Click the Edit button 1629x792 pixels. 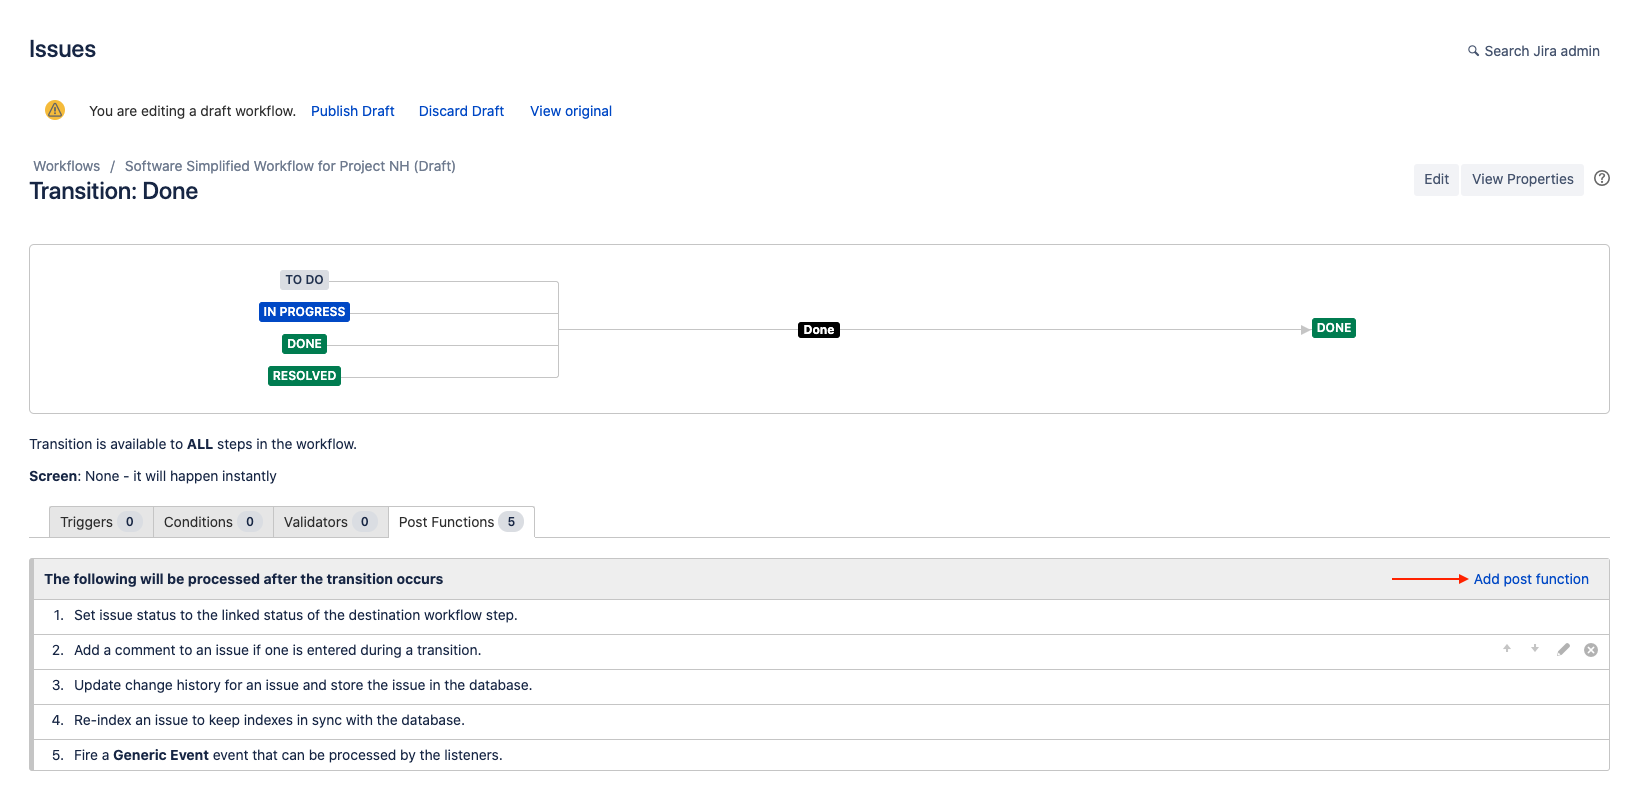click(x=1436, y=179)
